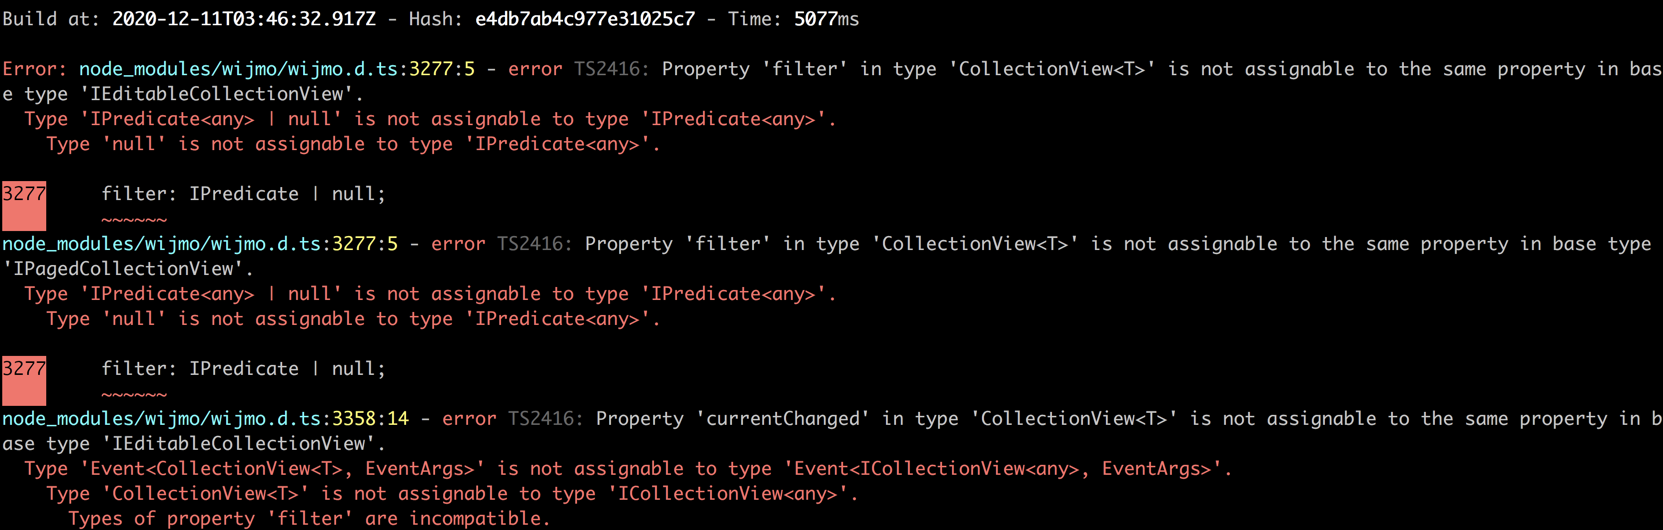Click the second wijmo.d.ts:3277:5 file path link
The width and height of the screenshot is (1663, 530).
[x=200, y=244]
